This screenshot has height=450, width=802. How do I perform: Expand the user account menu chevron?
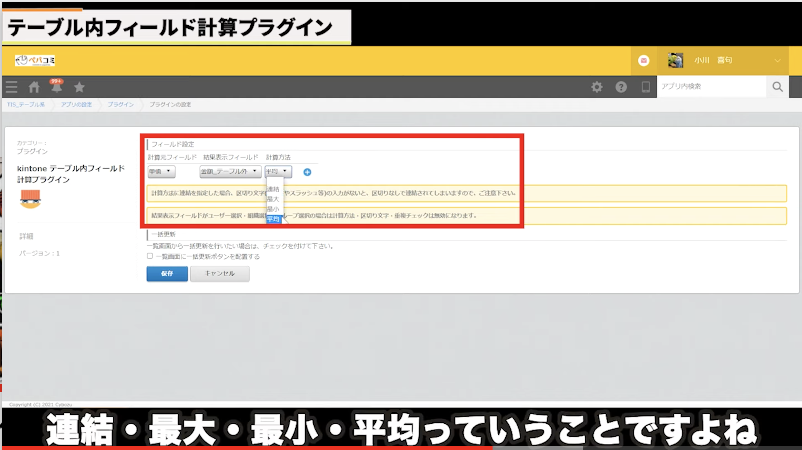pos(779,61)
